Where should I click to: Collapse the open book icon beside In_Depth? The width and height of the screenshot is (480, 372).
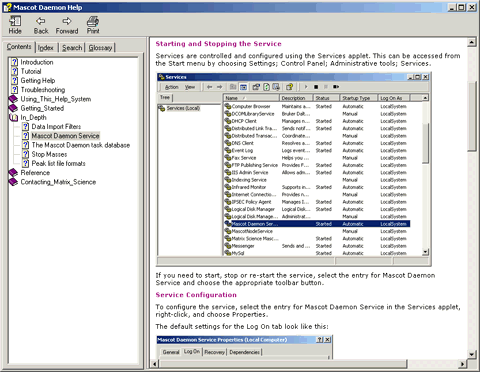(13, 117)
